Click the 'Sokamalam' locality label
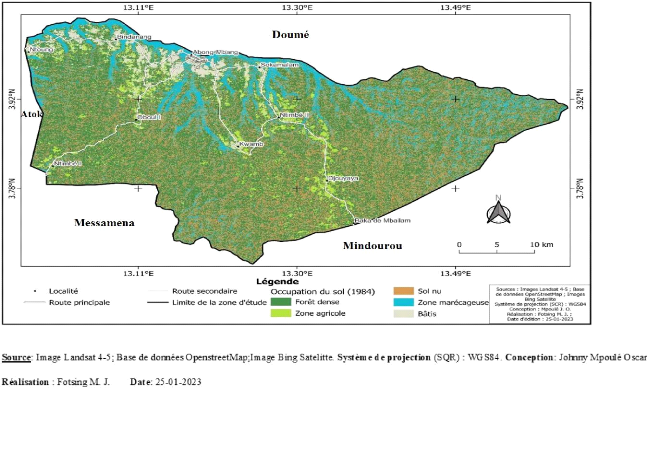The image size is (647, 457). pyautogui.click(x=279, y=65)
